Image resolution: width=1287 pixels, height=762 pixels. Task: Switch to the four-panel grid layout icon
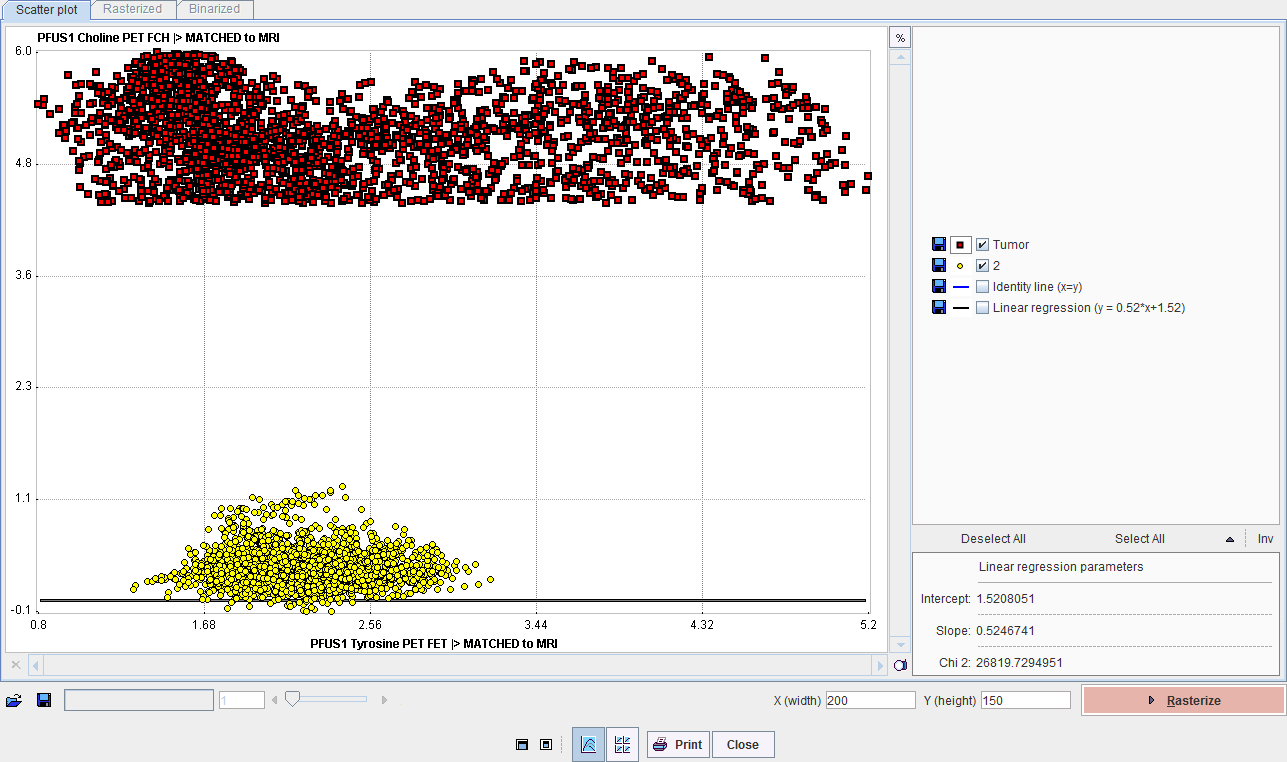click(622, 744)
